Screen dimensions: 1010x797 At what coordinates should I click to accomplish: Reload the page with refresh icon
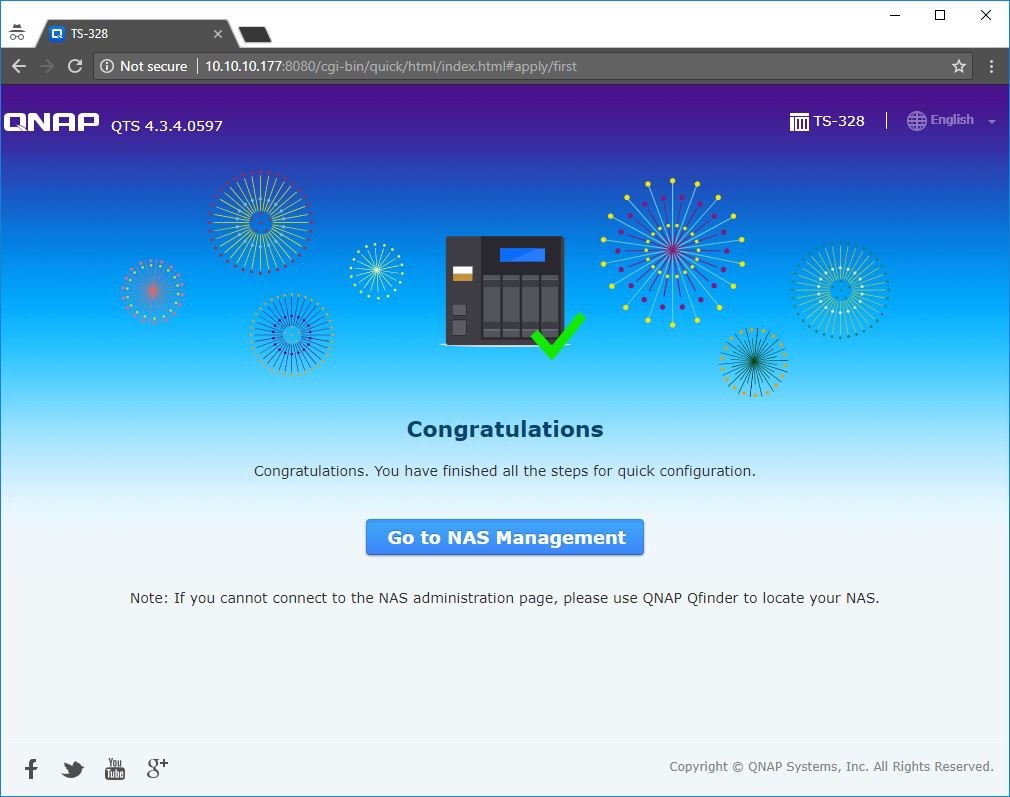click(x=75, y=66)
